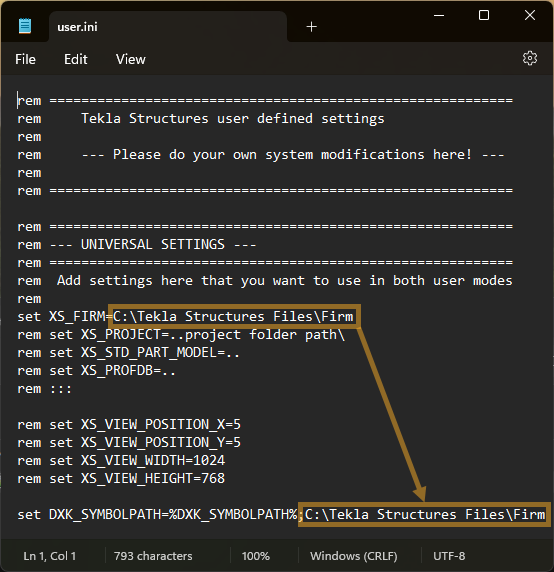Click the Windows (CRLF) line ending indicator

tap(354, 556)
